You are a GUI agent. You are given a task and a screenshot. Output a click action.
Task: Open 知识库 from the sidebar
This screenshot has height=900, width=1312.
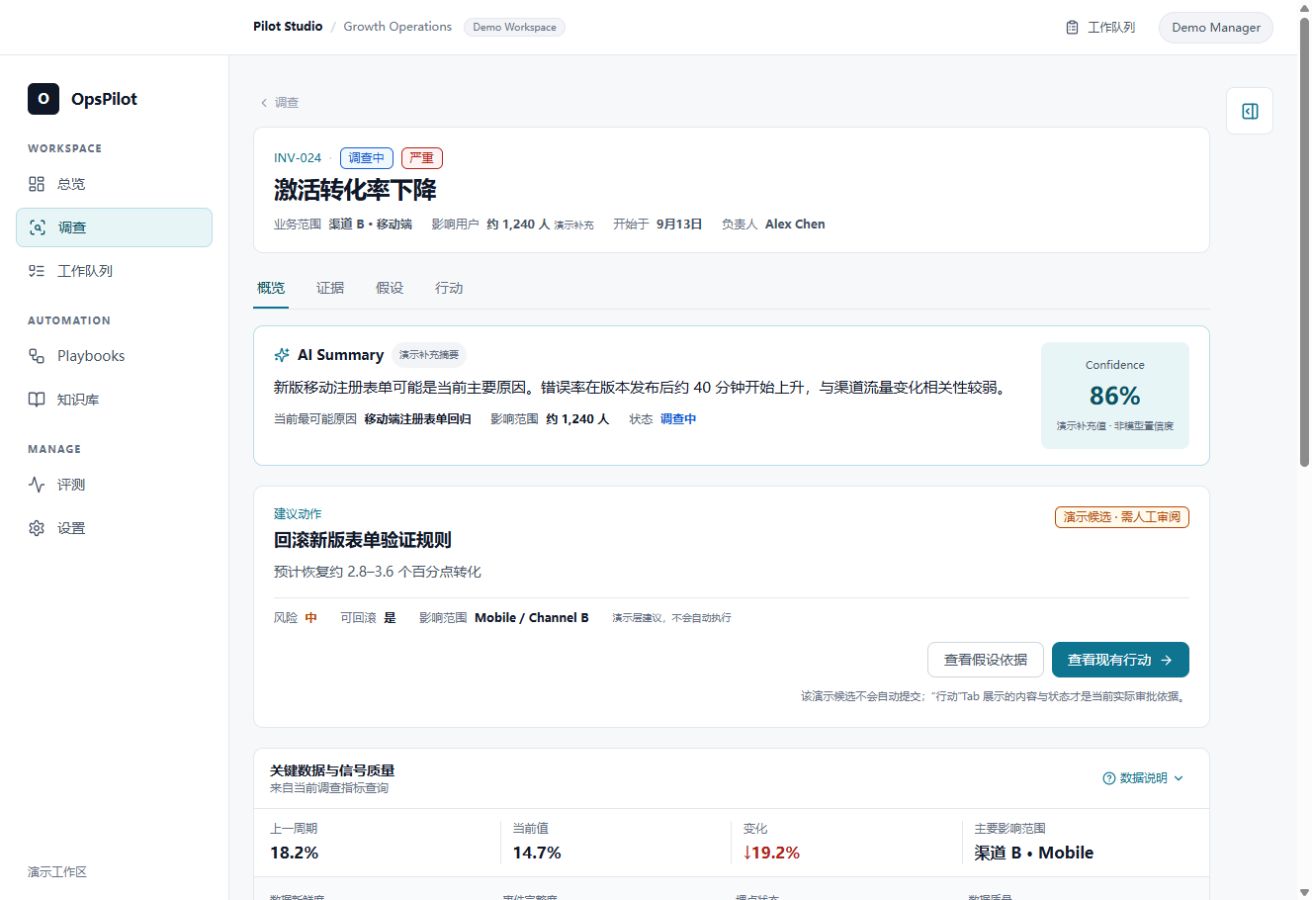click(114, 400)
